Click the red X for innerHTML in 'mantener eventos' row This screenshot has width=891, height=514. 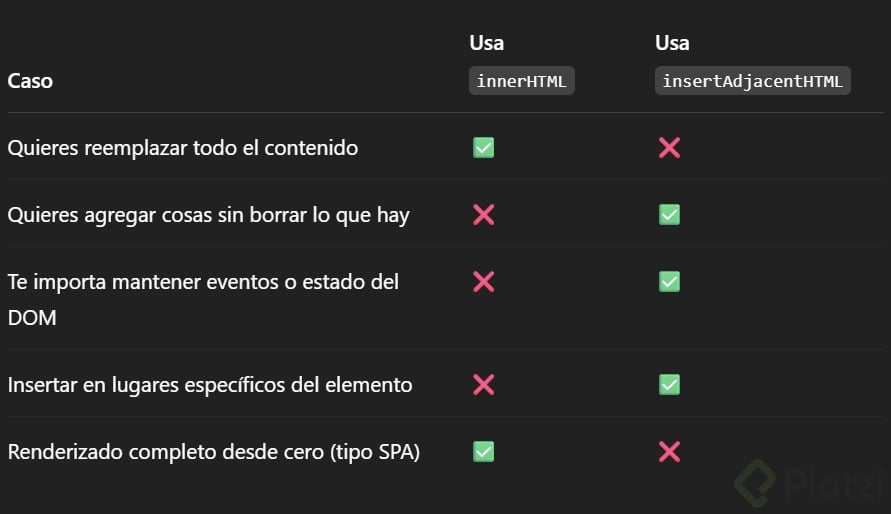click(x=483, y=282)
